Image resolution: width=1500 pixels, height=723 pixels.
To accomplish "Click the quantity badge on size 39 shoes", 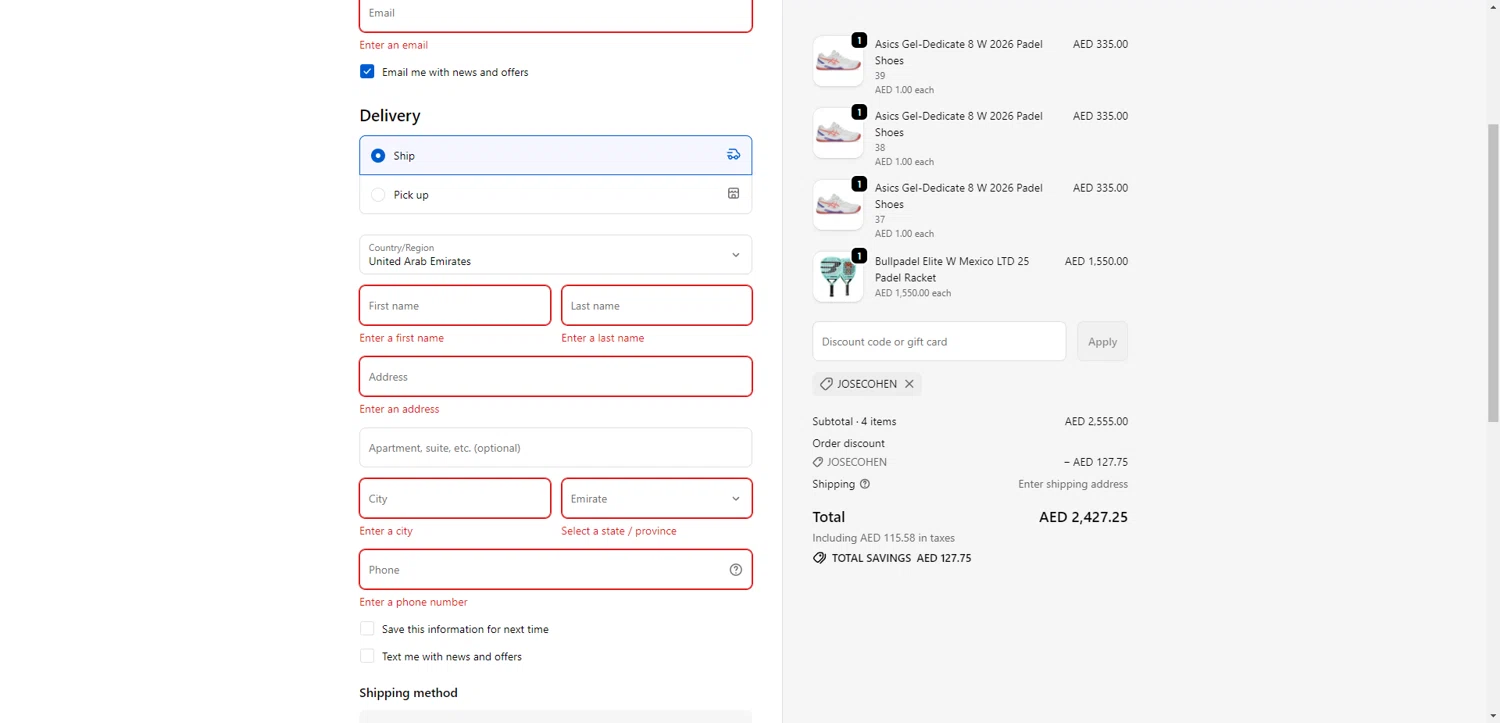I will (x=859, y=40).
